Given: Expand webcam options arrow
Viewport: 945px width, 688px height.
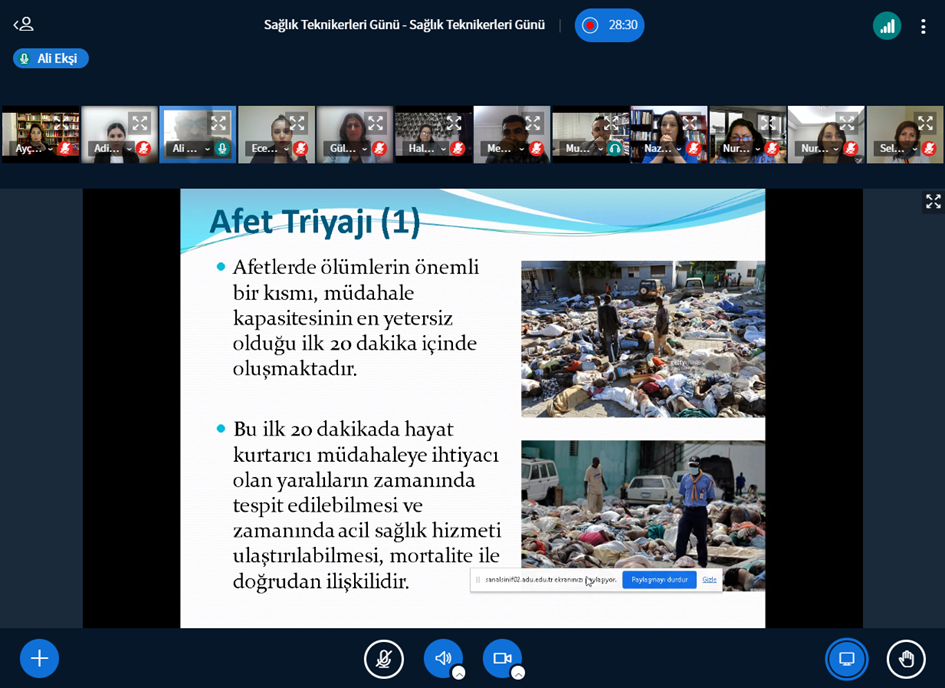Looking at the screenshot, I should pos(518,673).
